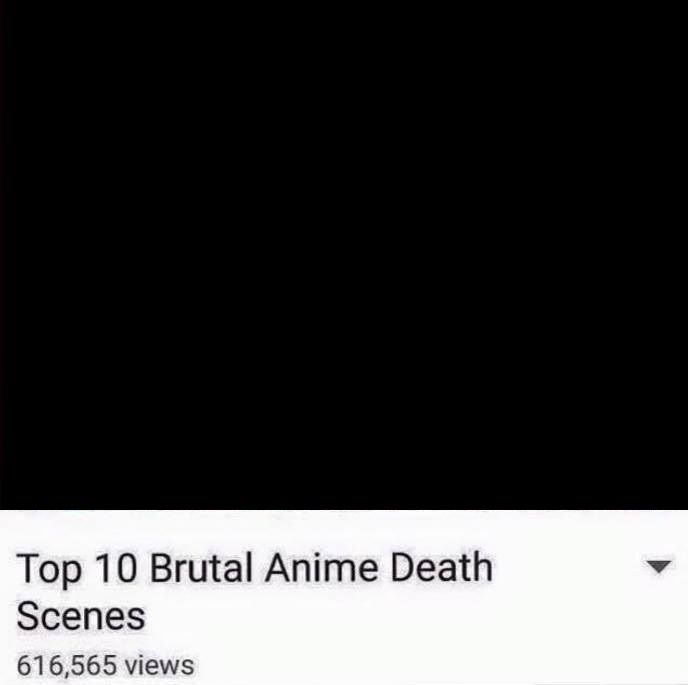Image resolution: width=688 pixels, height=685 pixels.
Task: Tap the black video player area
Action: [344, 255]
